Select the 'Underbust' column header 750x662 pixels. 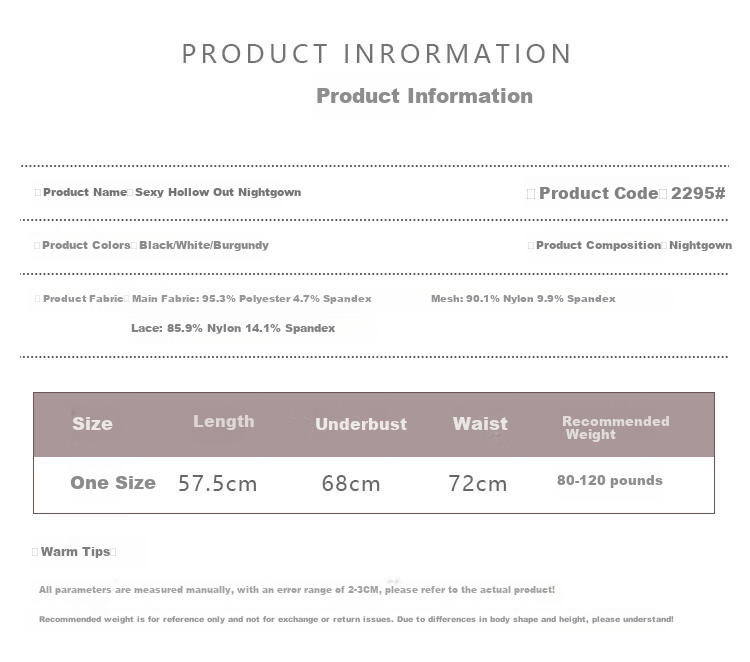[x=361, y=424]
